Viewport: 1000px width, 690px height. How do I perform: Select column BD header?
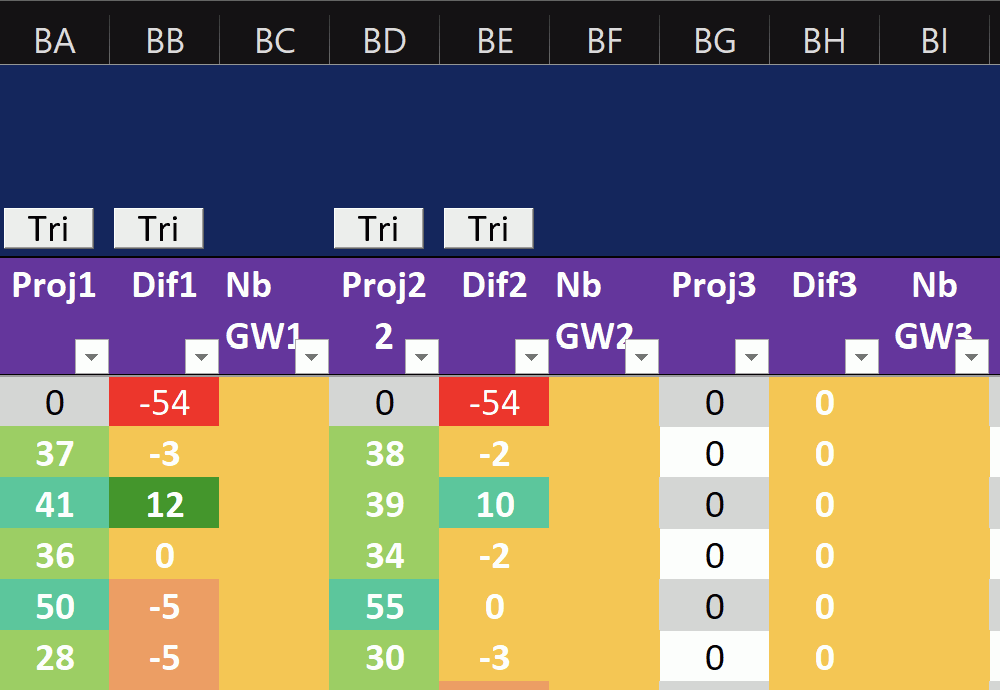pyautogui.click(x=384, y=40)
